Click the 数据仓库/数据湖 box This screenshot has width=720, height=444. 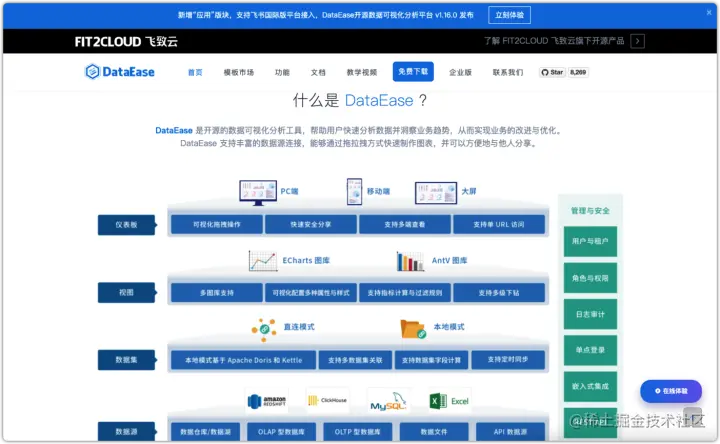click(x=205, y=432)
